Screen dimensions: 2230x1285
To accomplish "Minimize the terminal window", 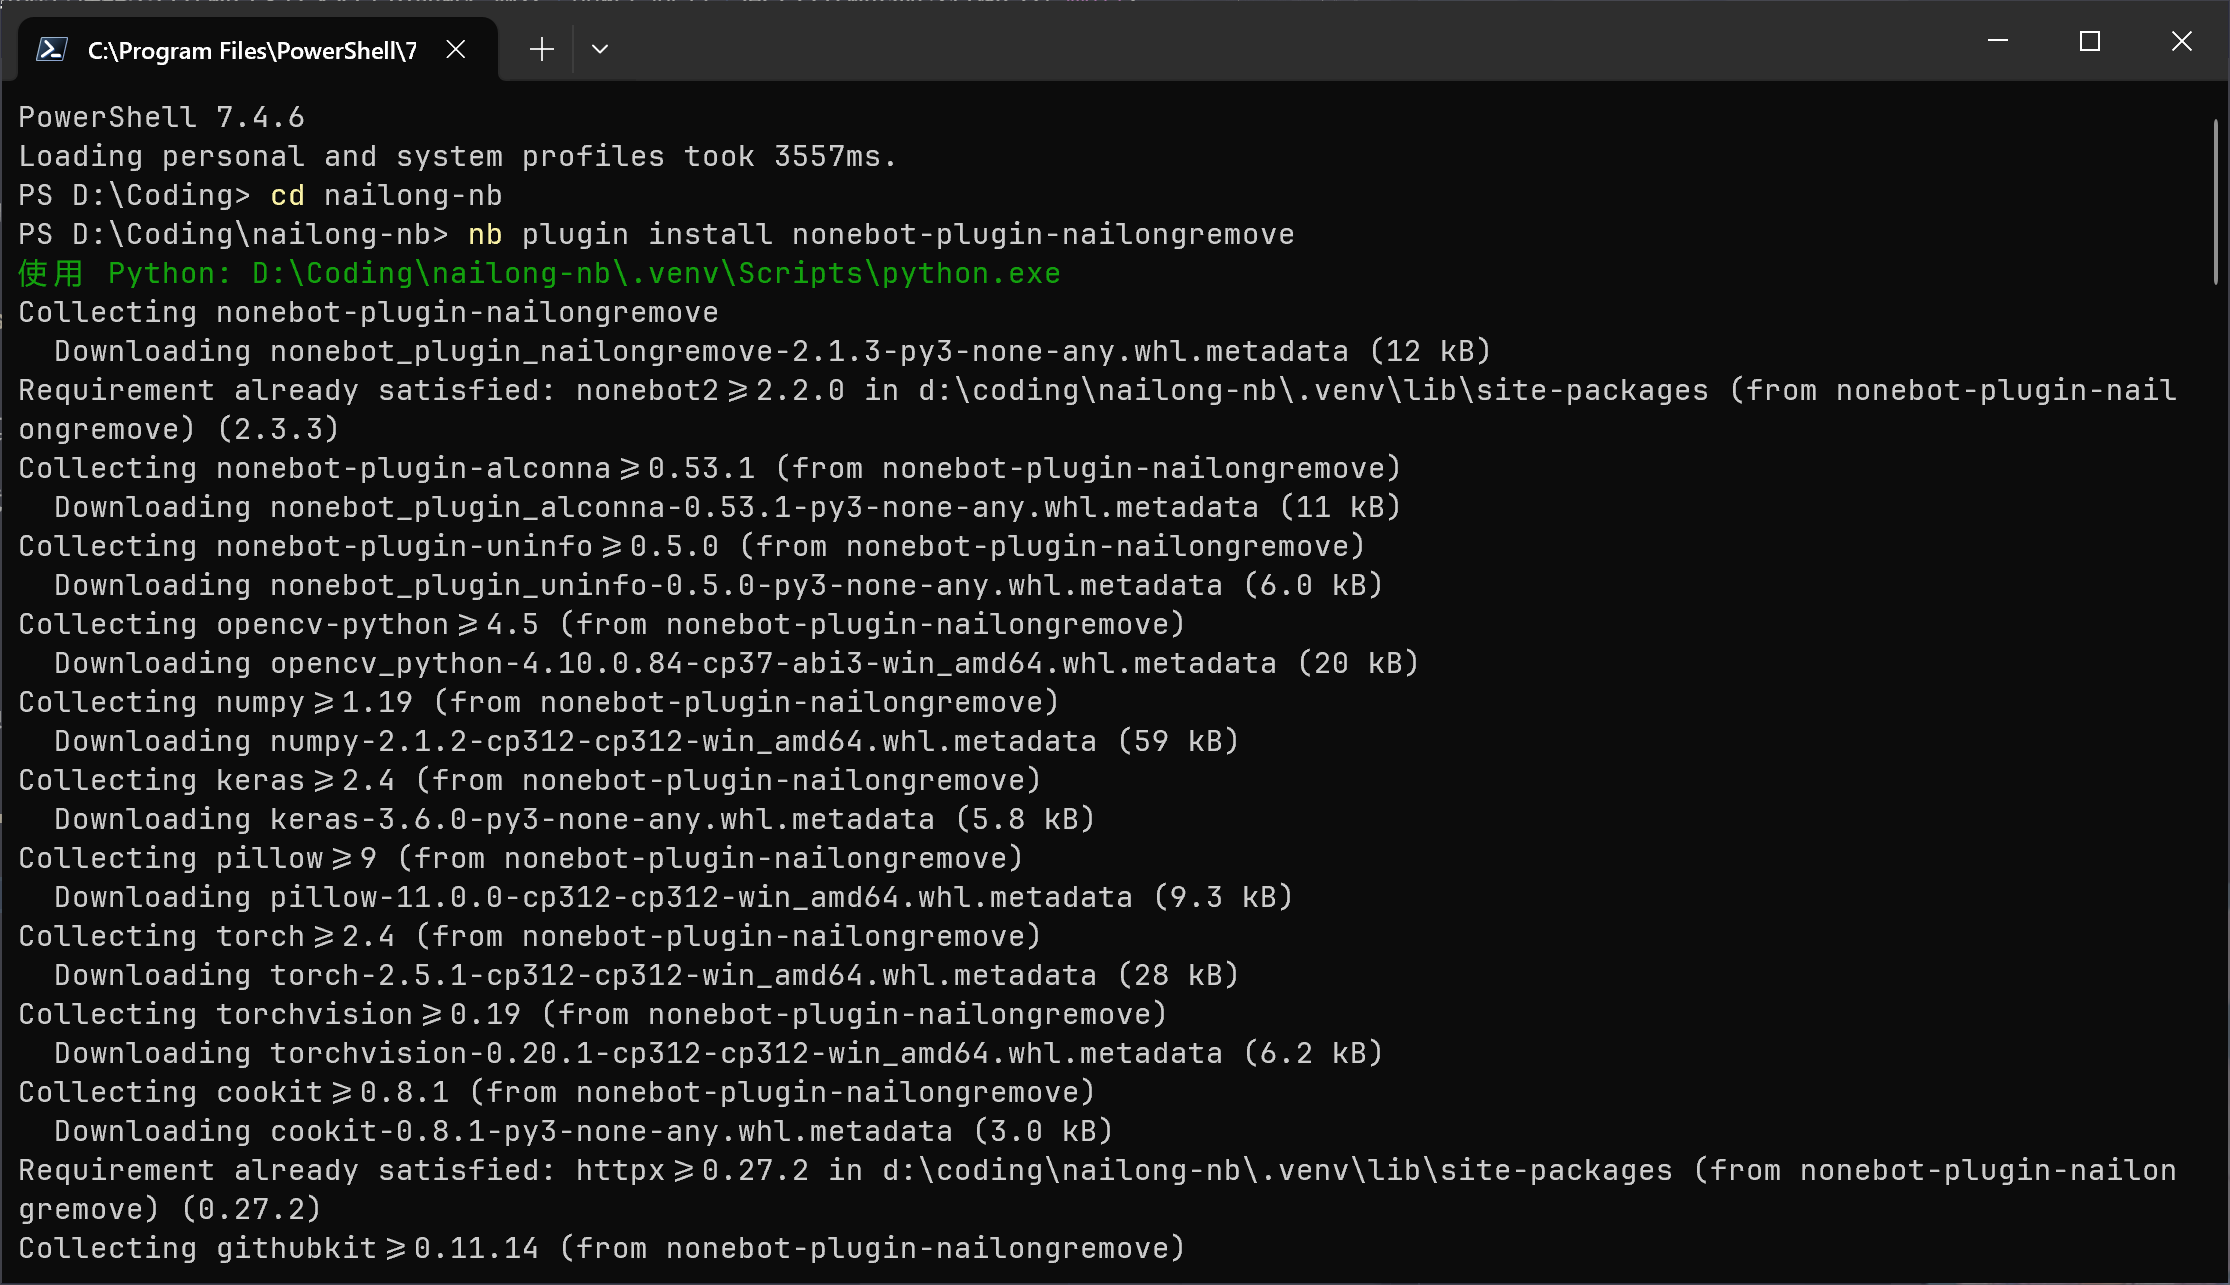I will 1998,41.
